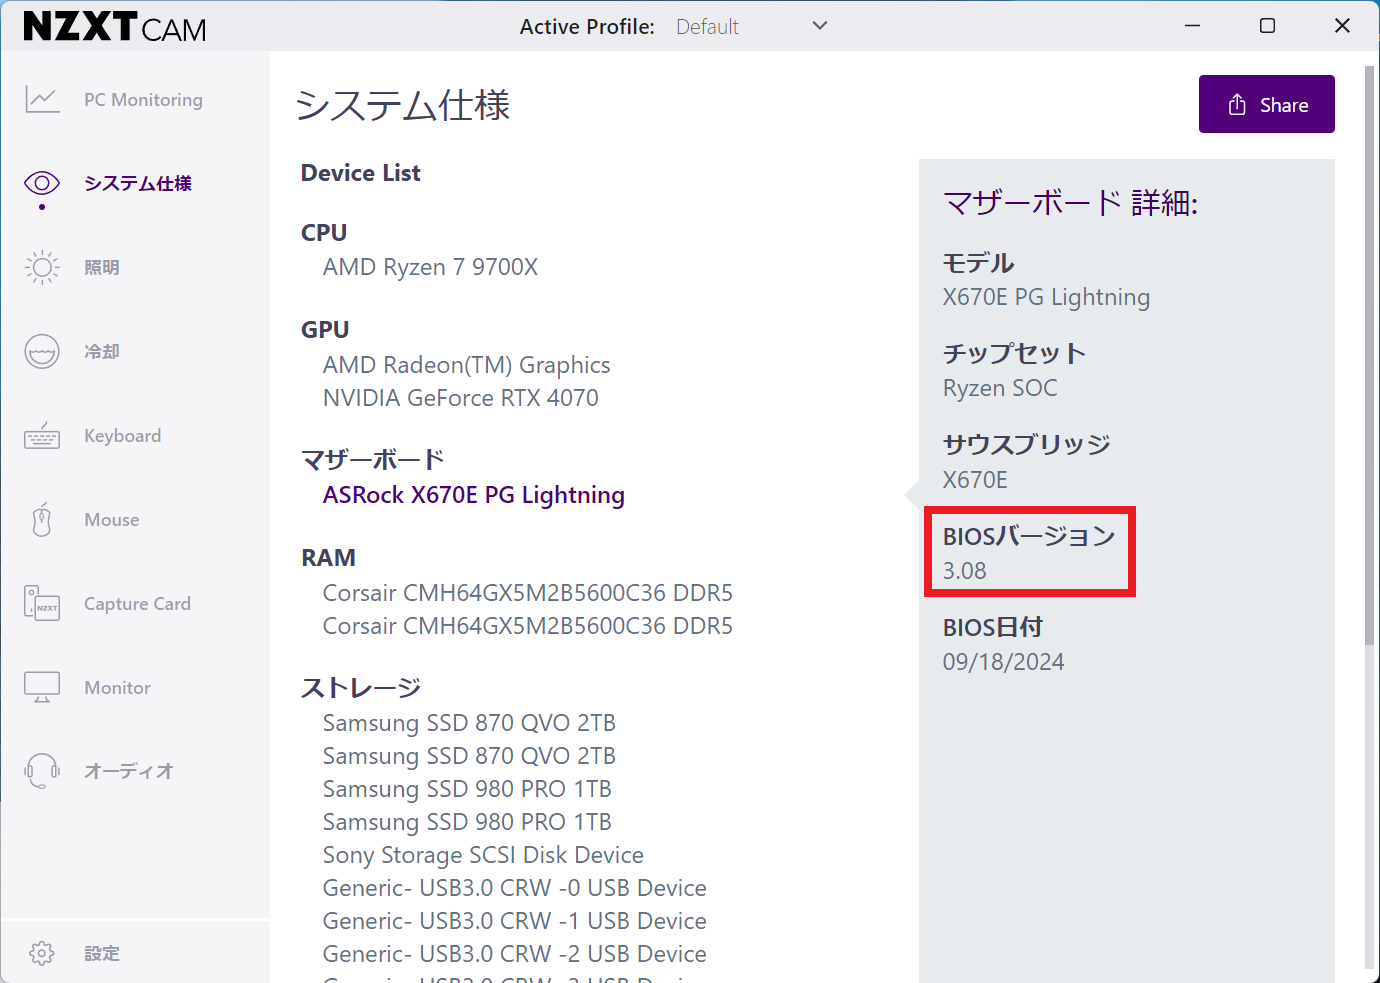Click the Mouse icon in sidebar
Viewport: 1380px width, 983px height.
click(42, 520)
